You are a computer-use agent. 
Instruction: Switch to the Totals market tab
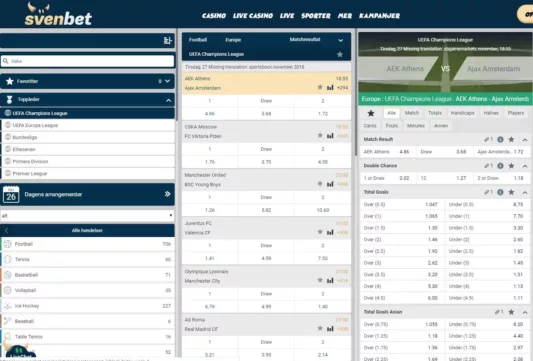point(435,113)
